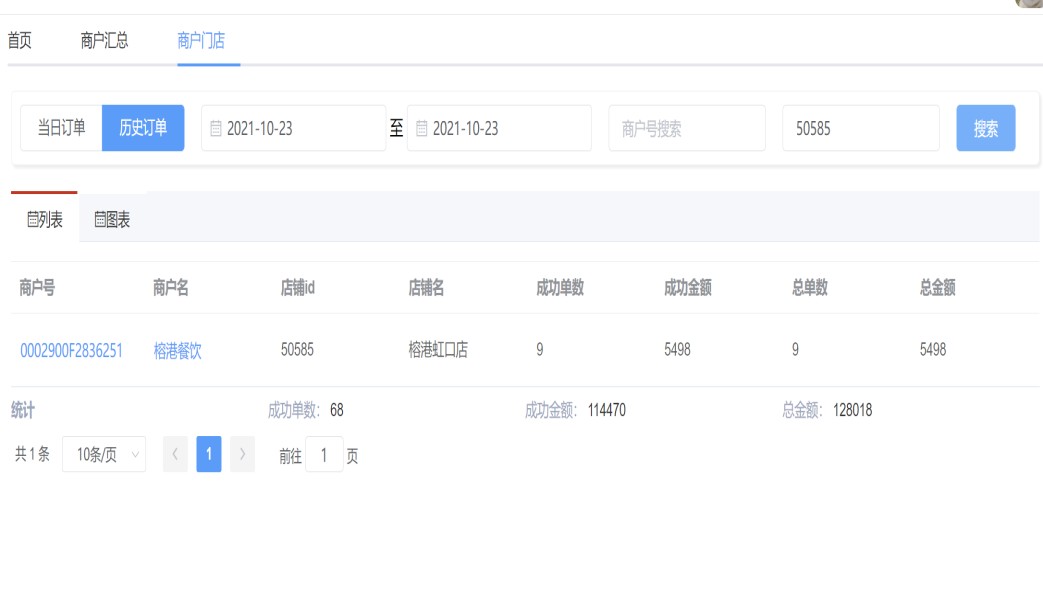Open the 榕港餐饮 merchant name link

coord(177,351)
